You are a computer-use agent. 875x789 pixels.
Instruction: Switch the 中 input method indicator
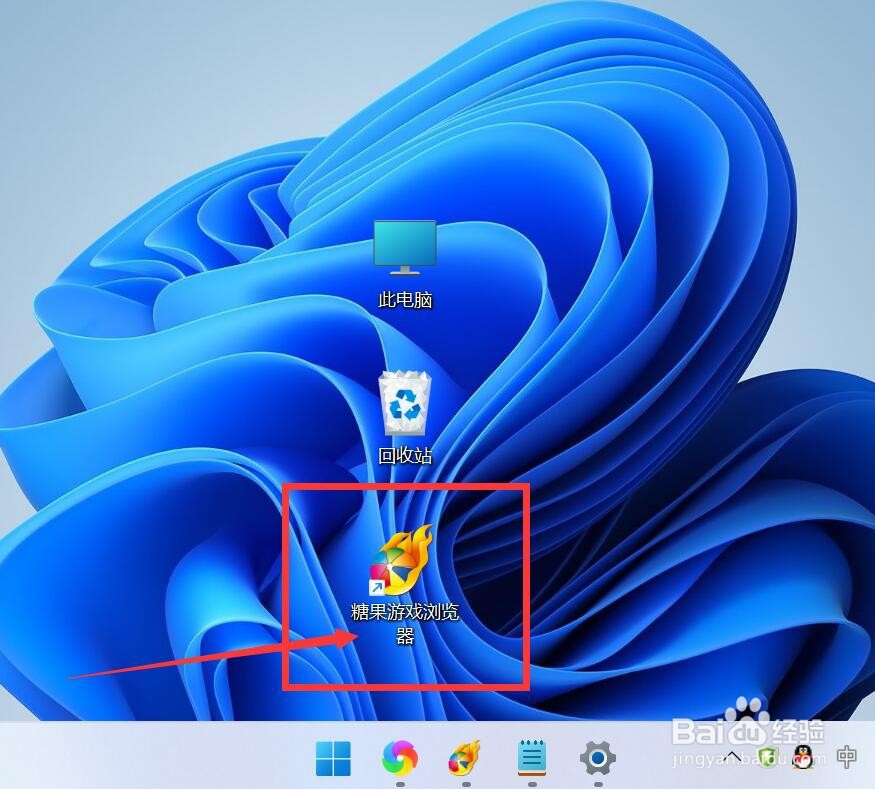click(x=847, y=757)
